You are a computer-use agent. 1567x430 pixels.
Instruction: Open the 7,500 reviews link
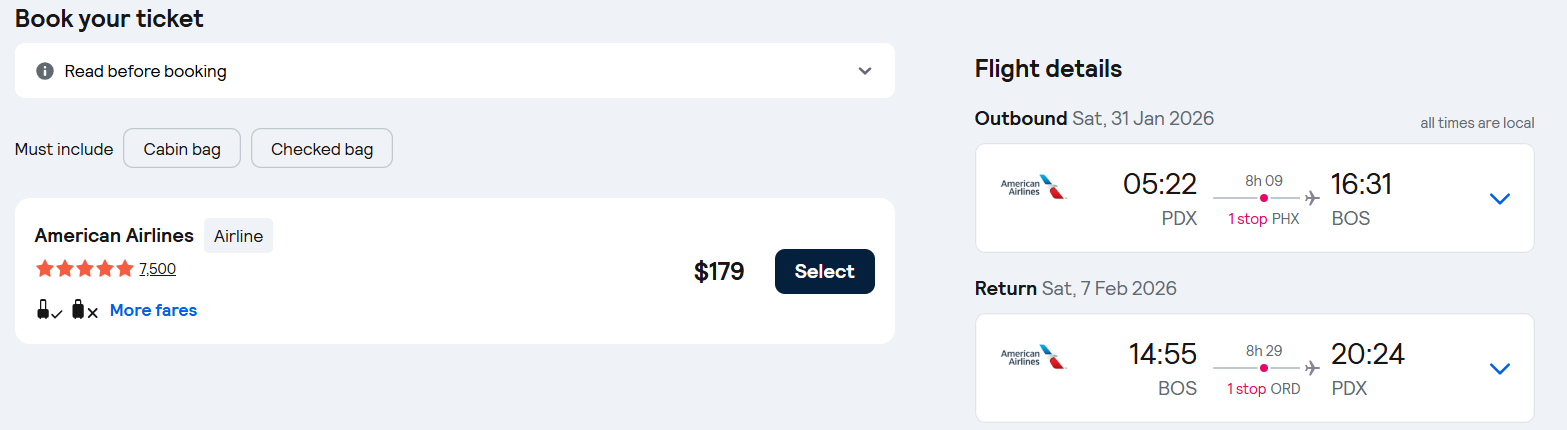157,268
